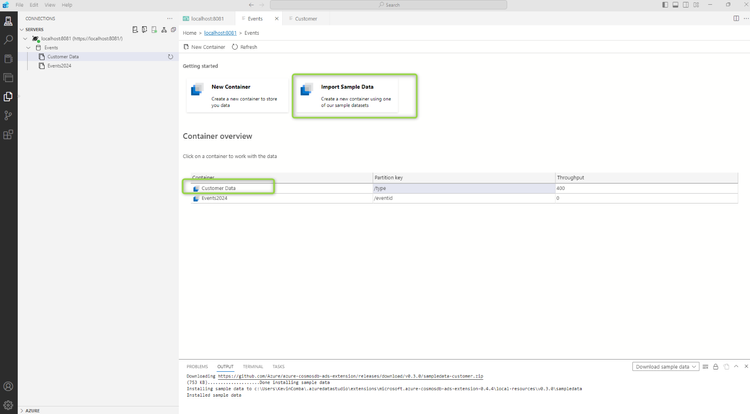Select the Events2024 container row
750x414 pixels.
[x=464, y=198]
